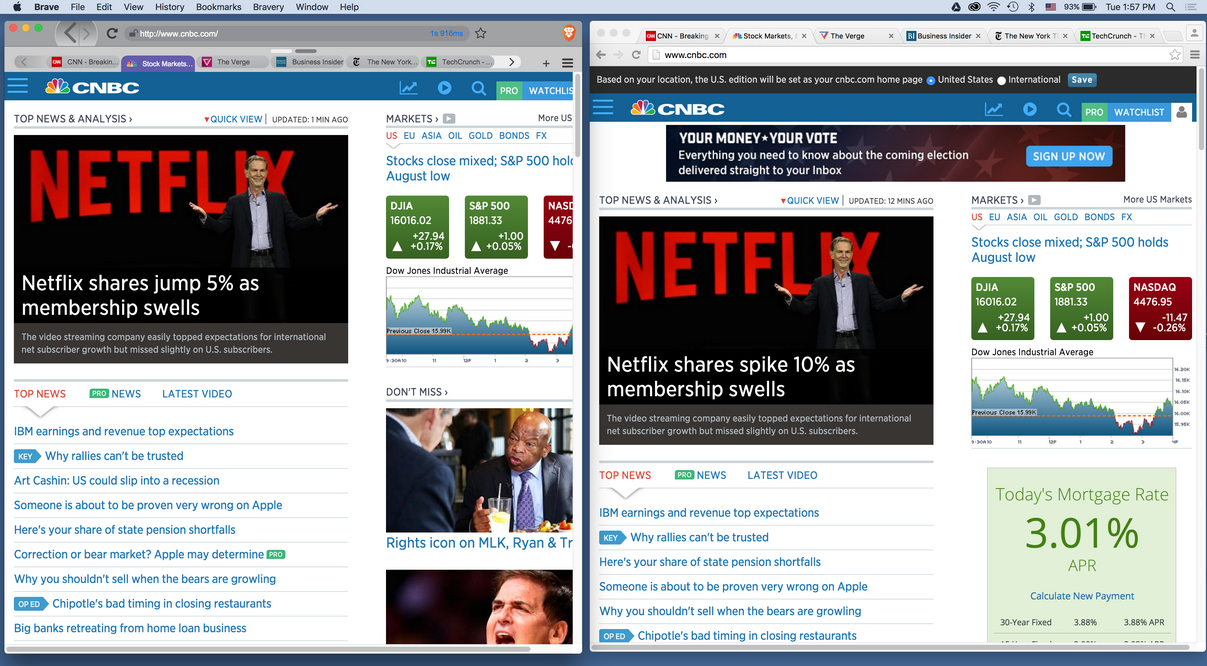Click the Sign Up Now banner button

coord(1069,156)
